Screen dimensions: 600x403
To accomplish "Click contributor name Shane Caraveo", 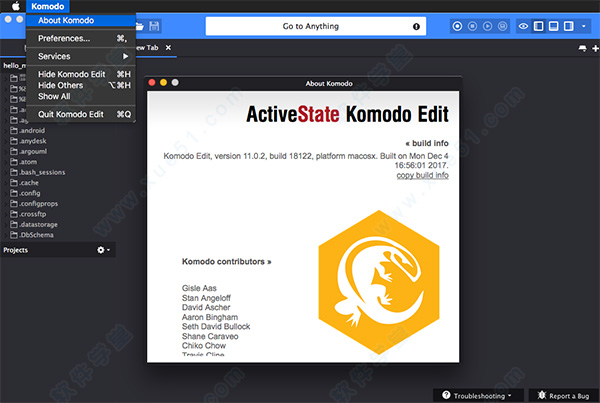I will pyautogui.click(x=210, y=336).
